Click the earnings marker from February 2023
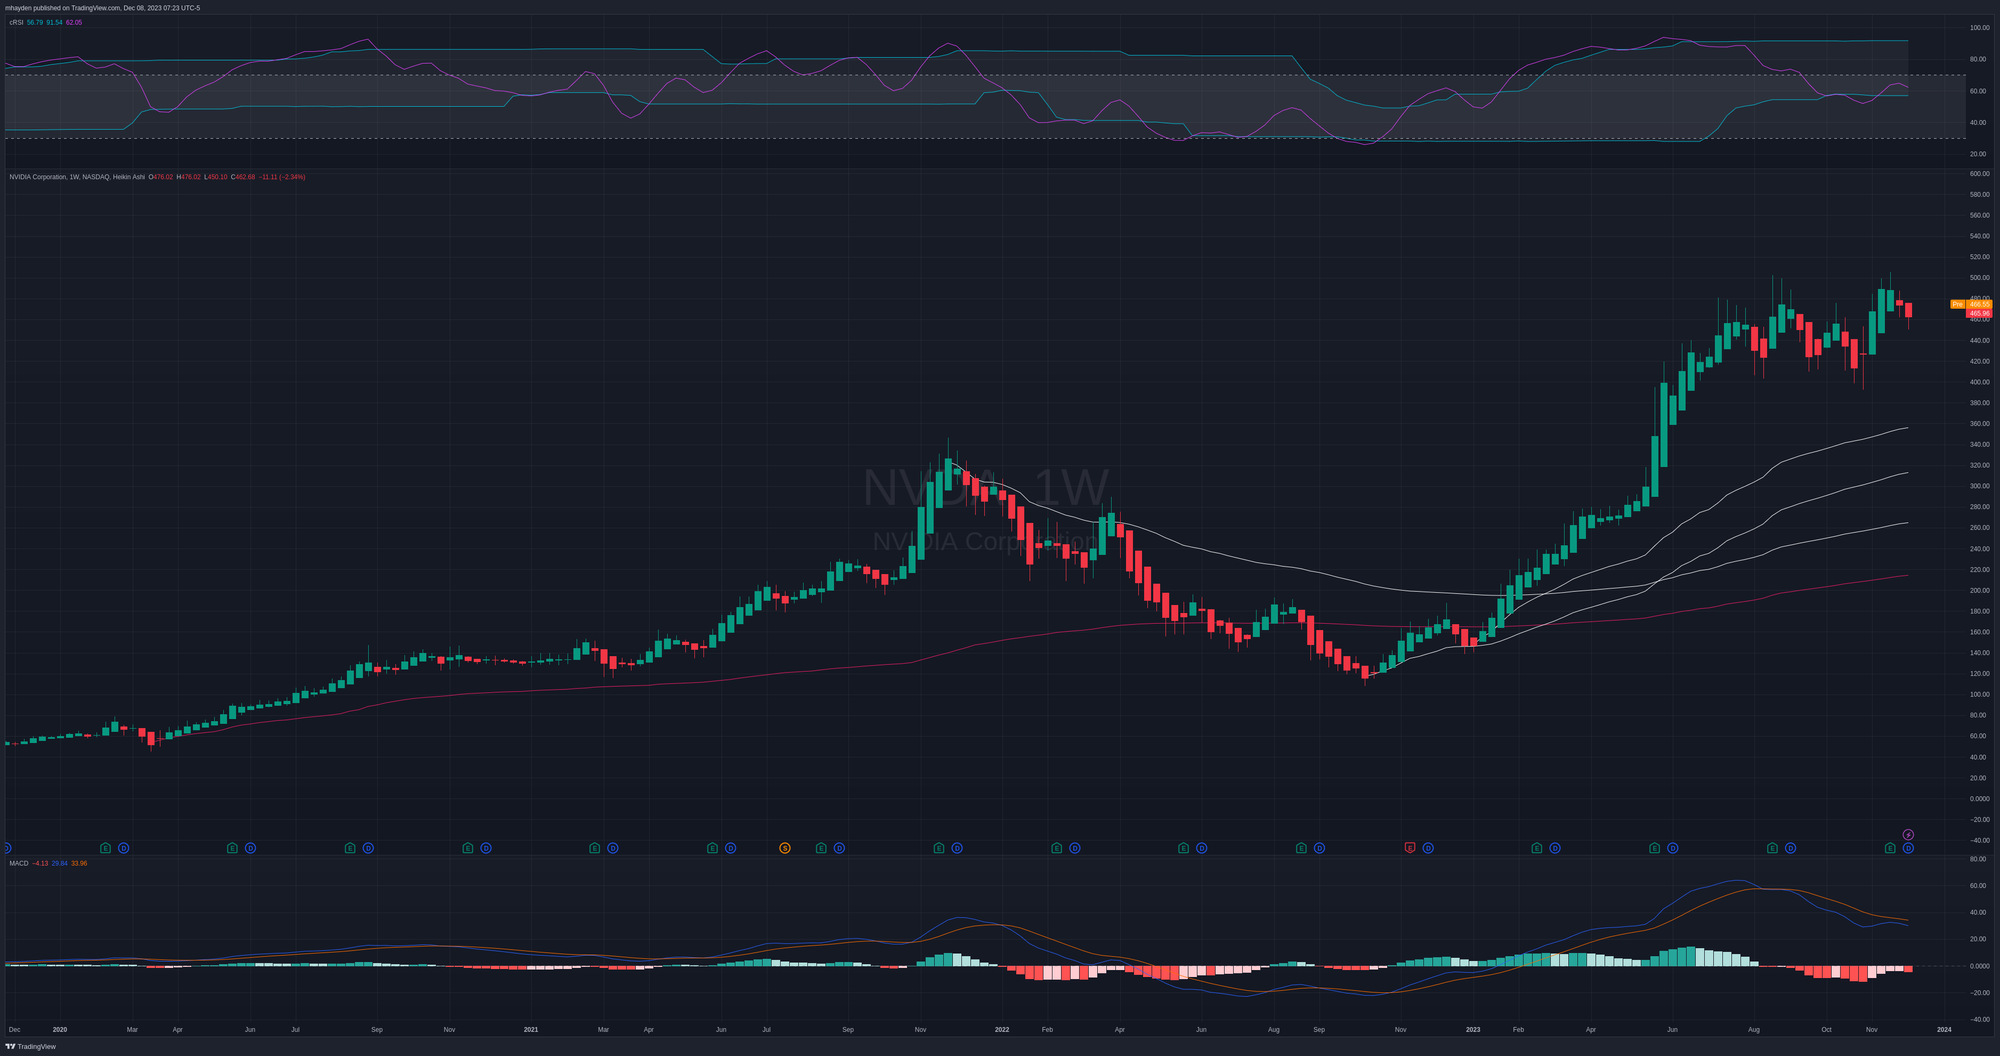Screen dimensions: 2000x1056 coord(1537,848)
